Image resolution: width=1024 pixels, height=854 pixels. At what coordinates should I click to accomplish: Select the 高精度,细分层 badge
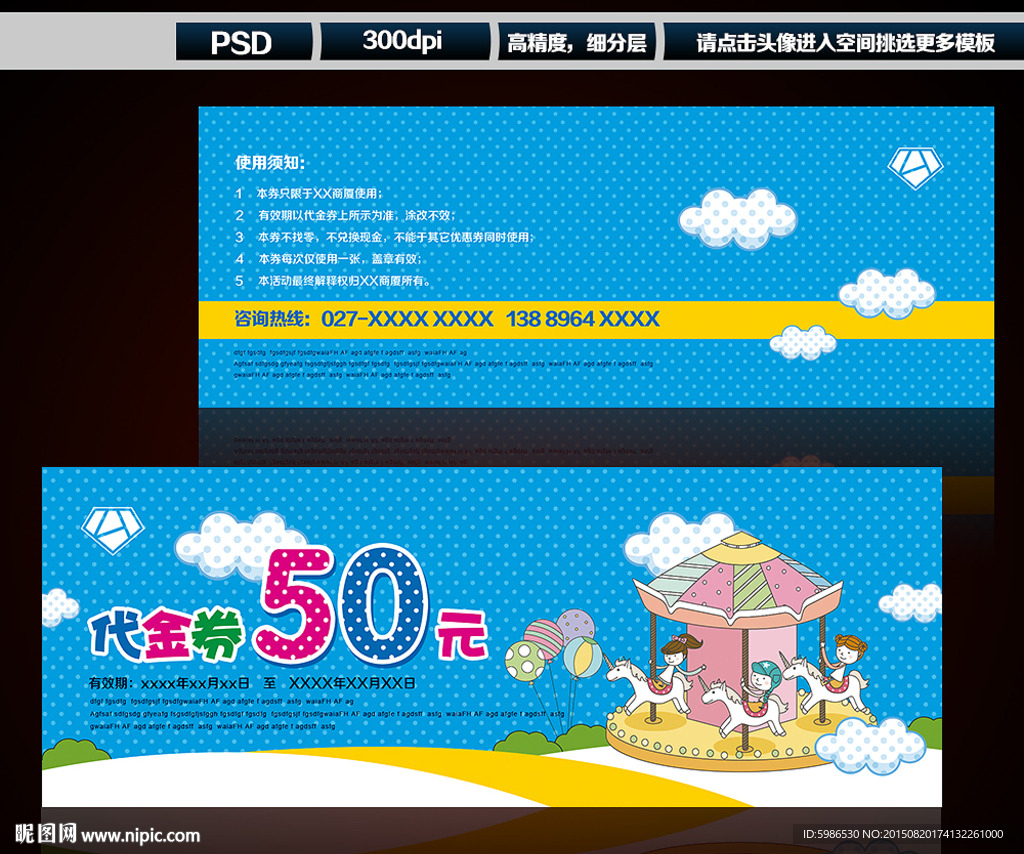[577, 42]
